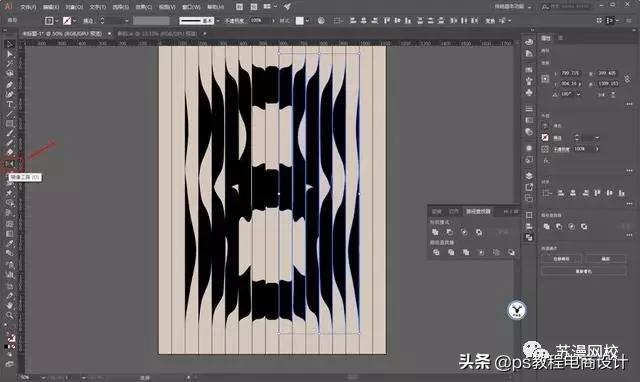640x382 pixels.
Task: Select the Rectangle tool
Action: tap(10, 123)
